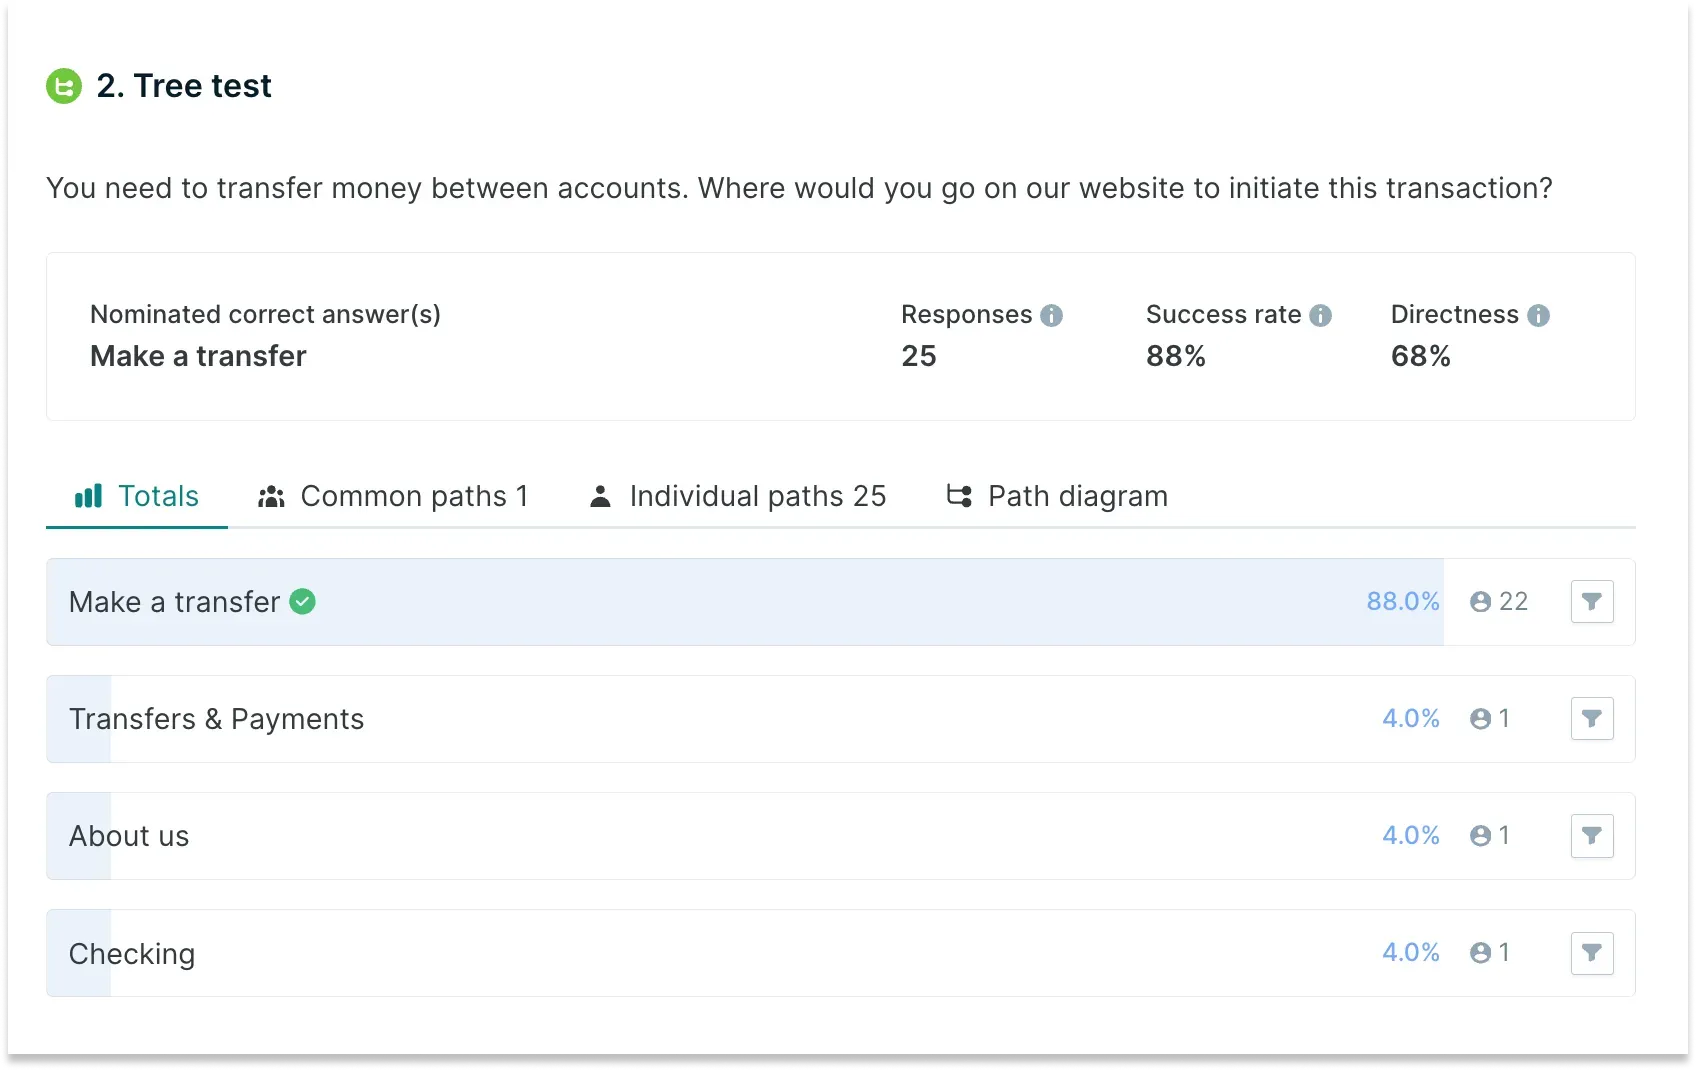1696x1070 pixels.
Task: Click the 88.0% percentage bar value
Action: pos(1402,602)
